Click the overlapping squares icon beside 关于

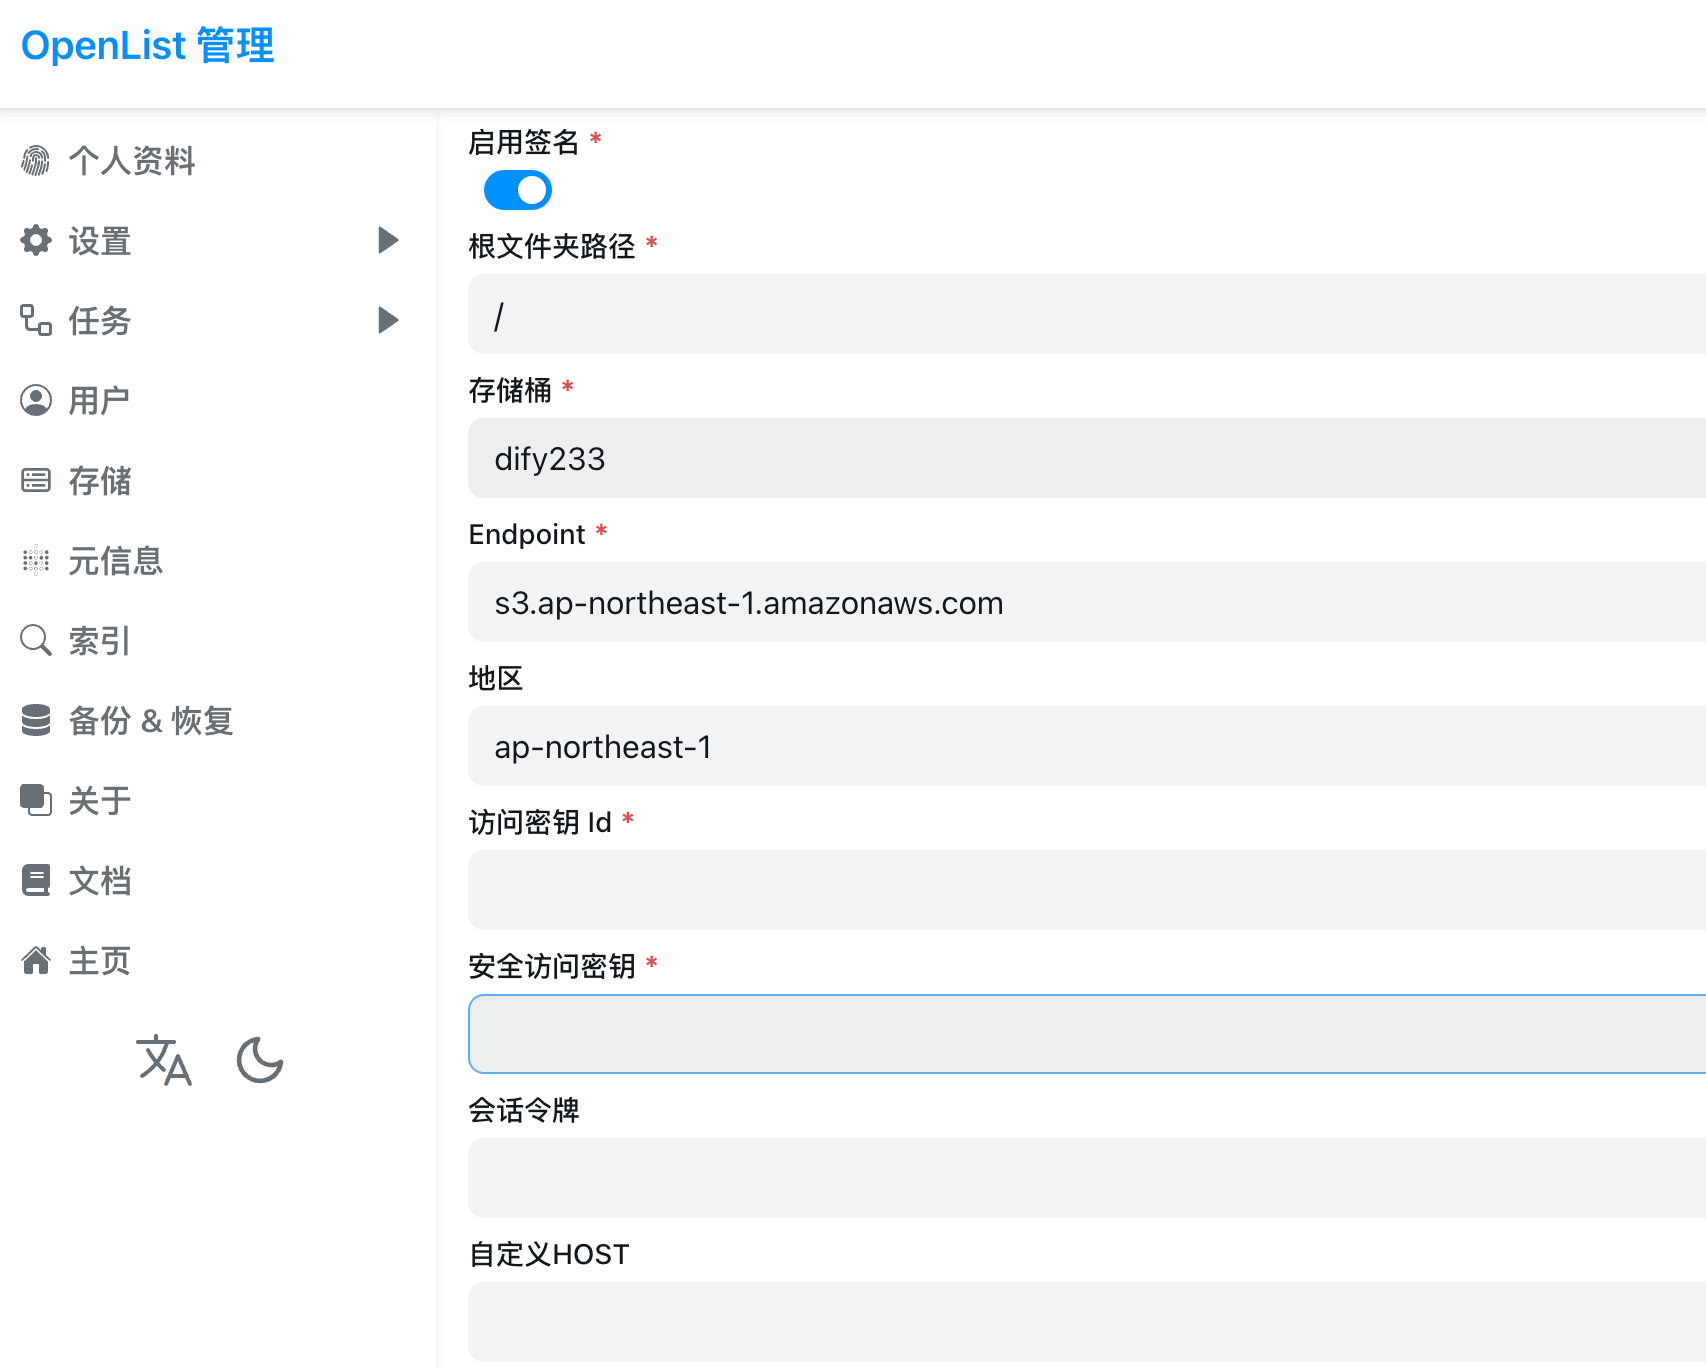click(x=36, y=800)
